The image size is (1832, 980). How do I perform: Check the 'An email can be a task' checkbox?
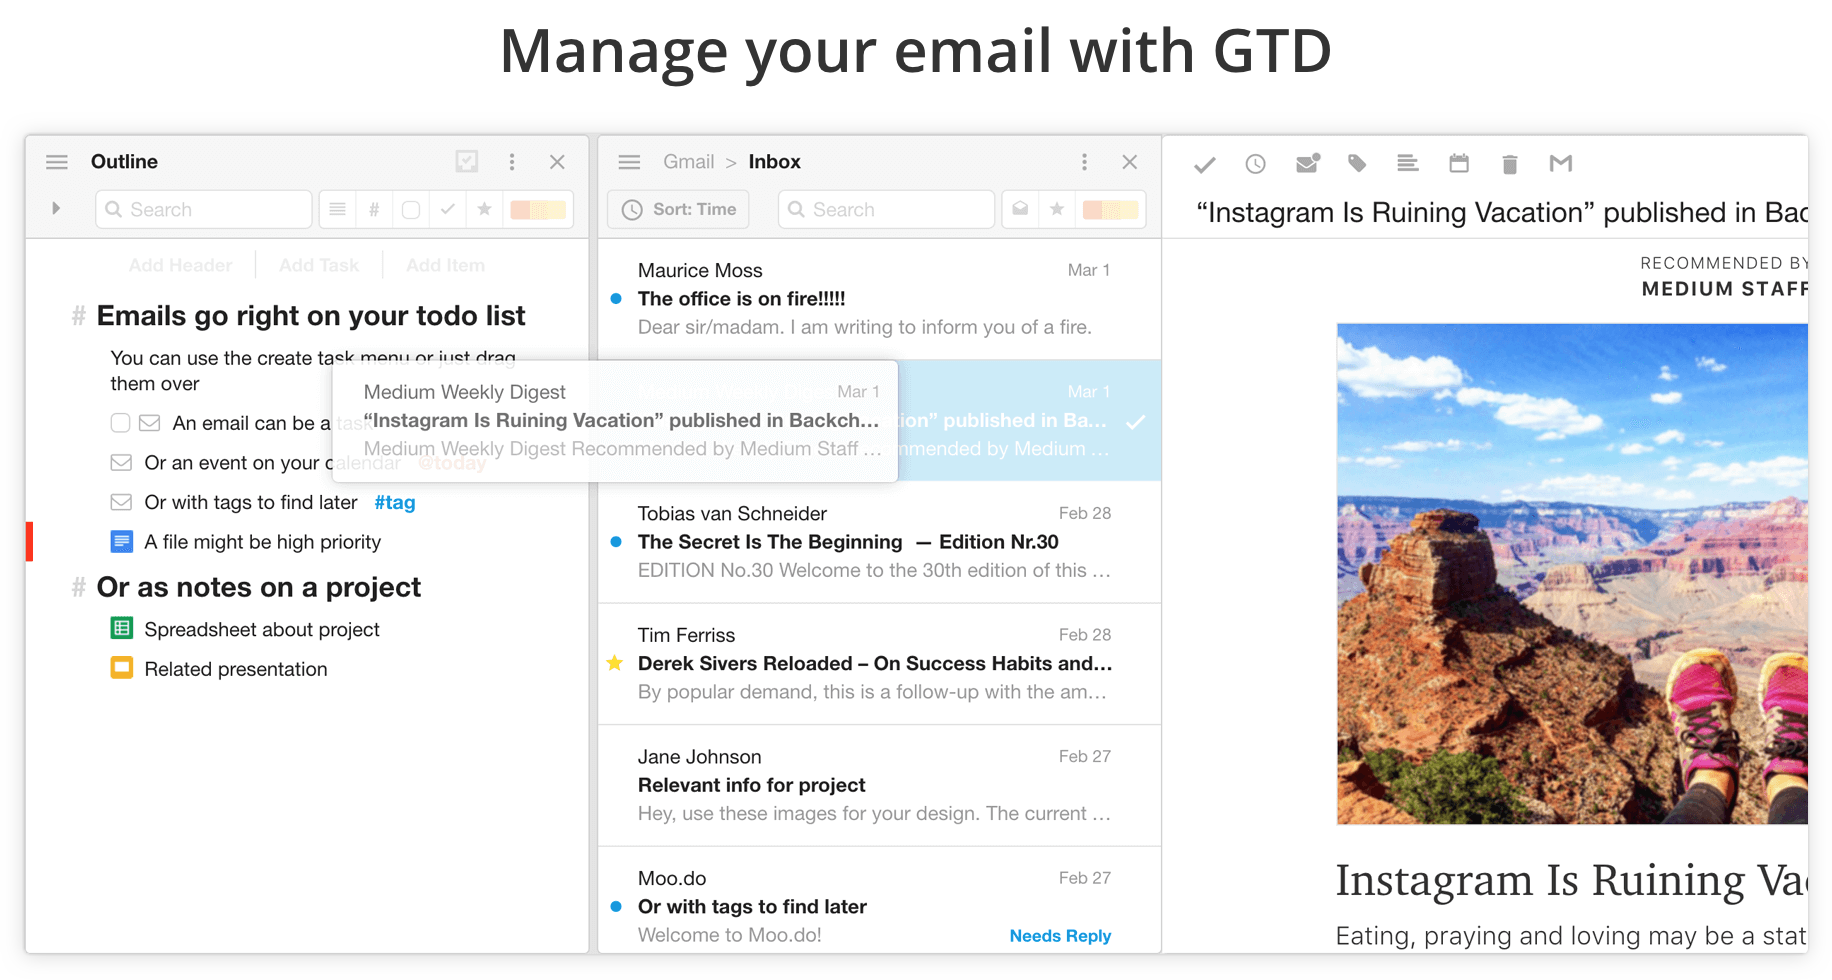[120, 423]
